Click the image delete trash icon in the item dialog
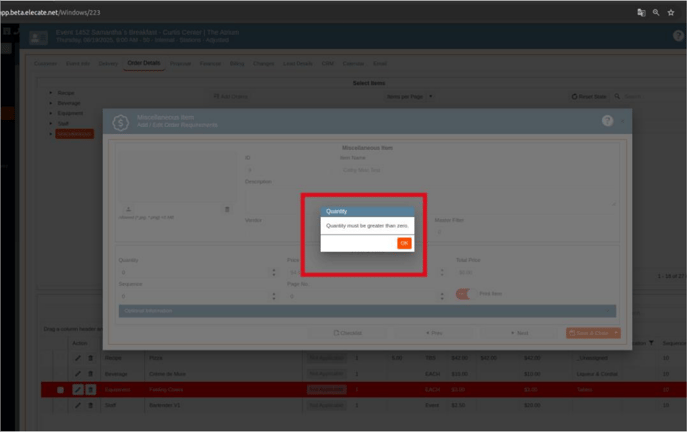688x432 pixels. pyautogui.click(x=227, y=209)
